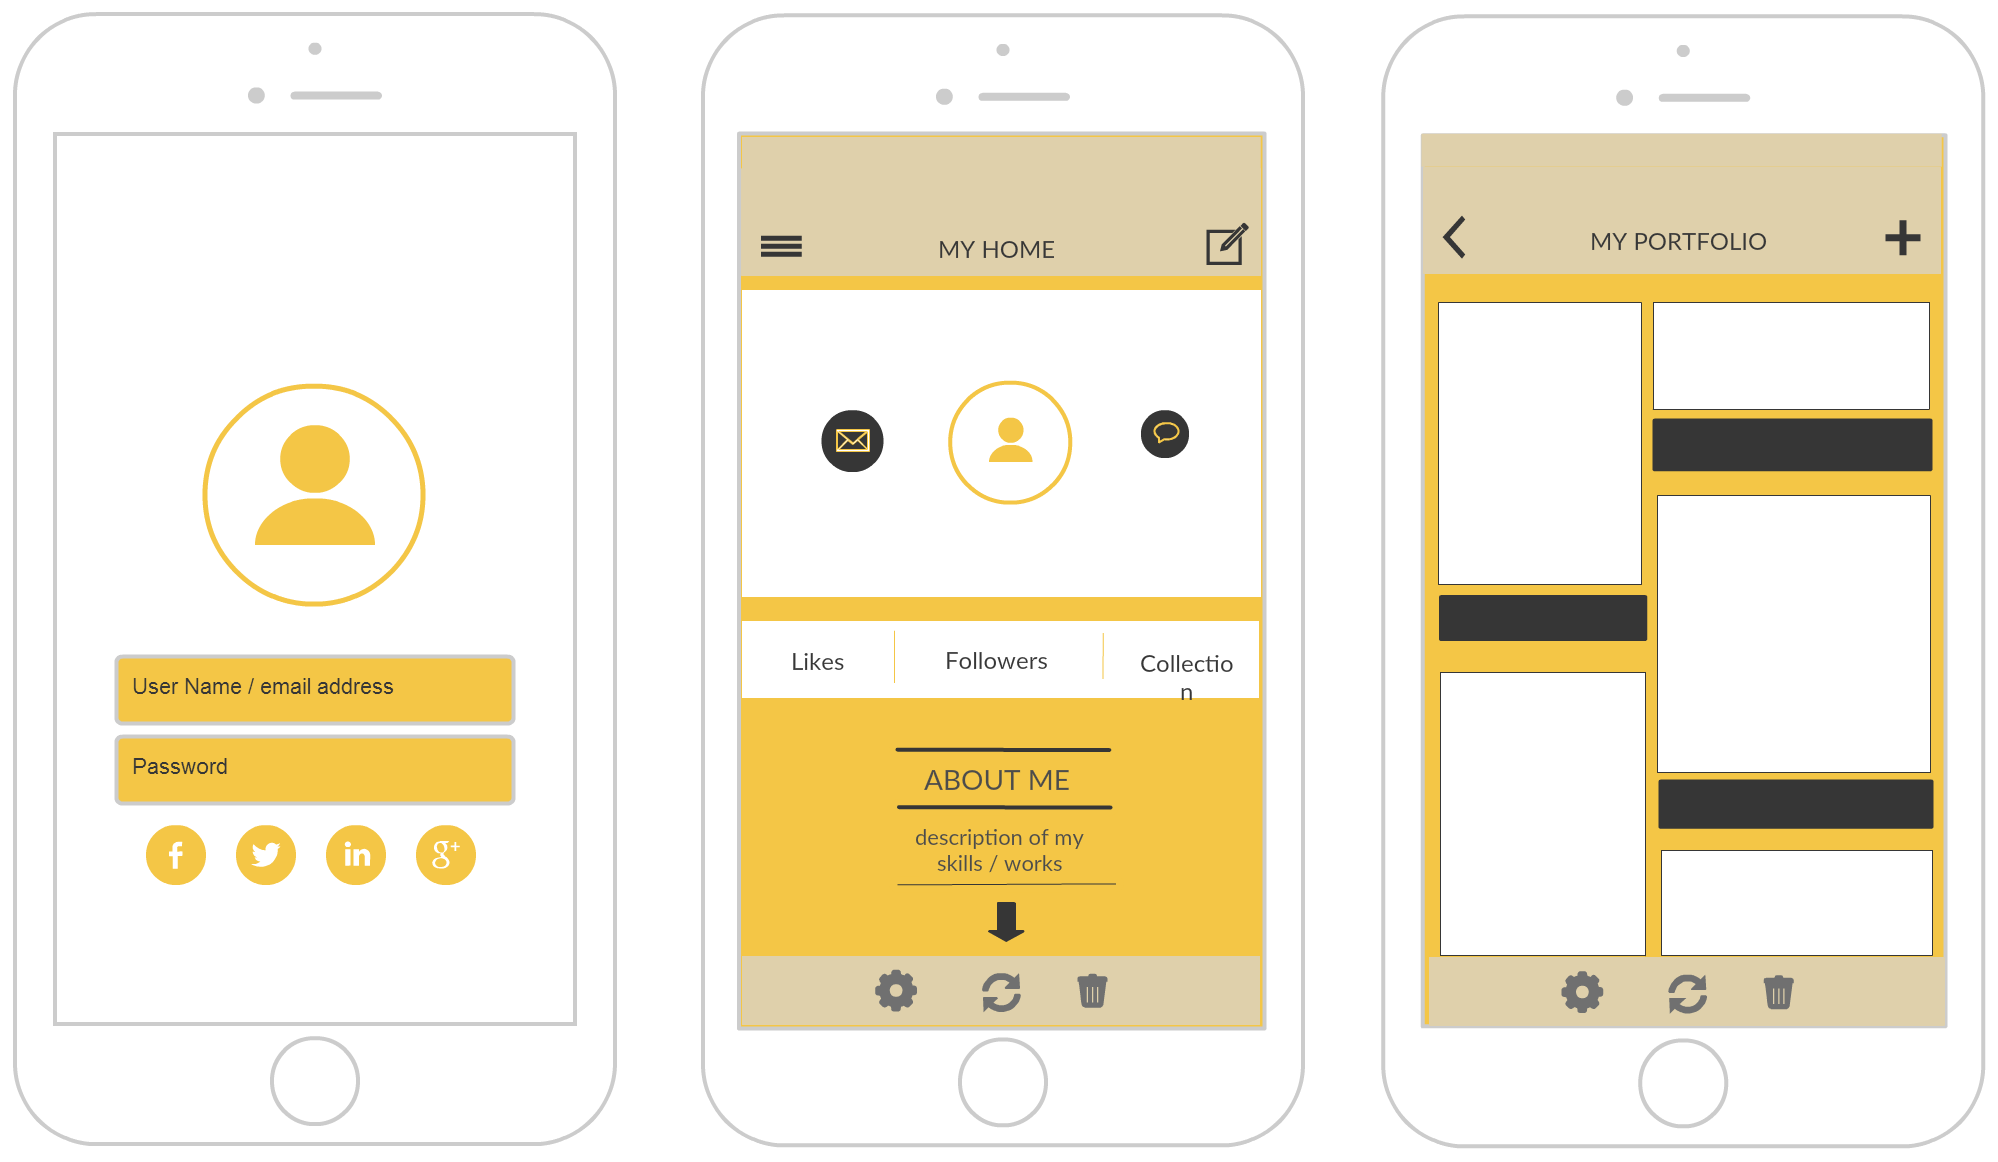Select the Likes tab on home screen
1998x1162 pixels.
pyautogui.click(x=816, y=660)
